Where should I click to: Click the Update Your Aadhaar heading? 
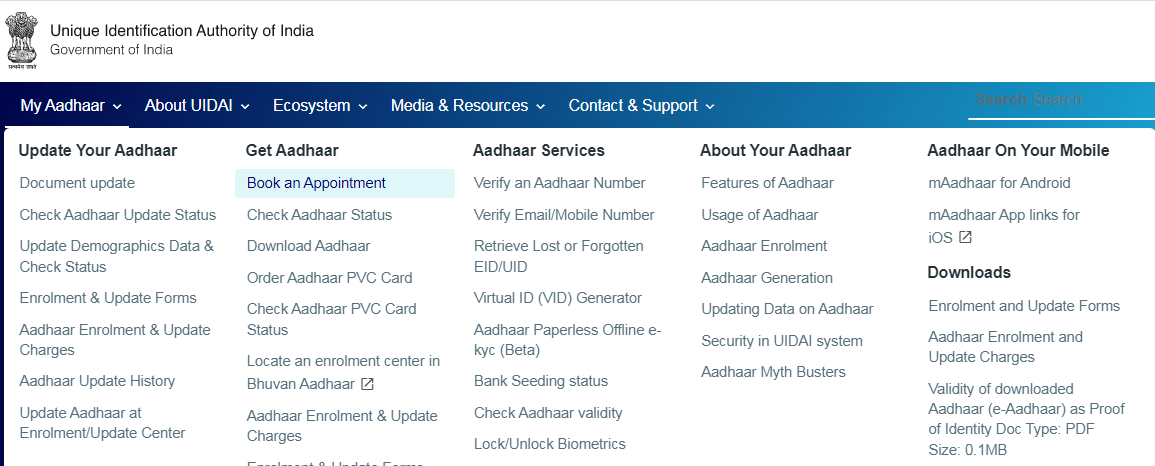point(98,150)
